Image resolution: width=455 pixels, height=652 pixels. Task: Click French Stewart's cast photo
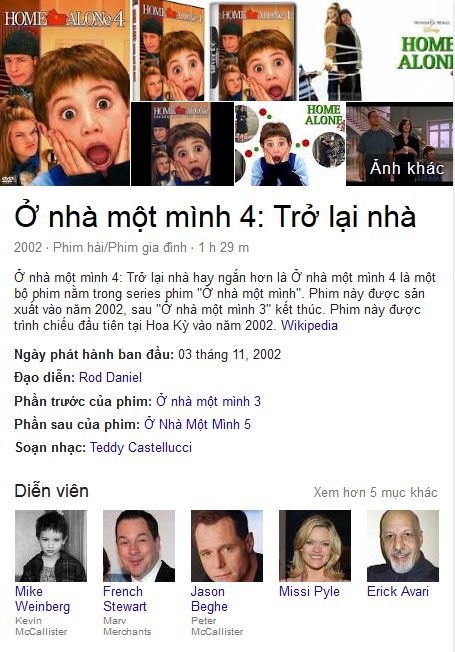click(x=139, y=546)
